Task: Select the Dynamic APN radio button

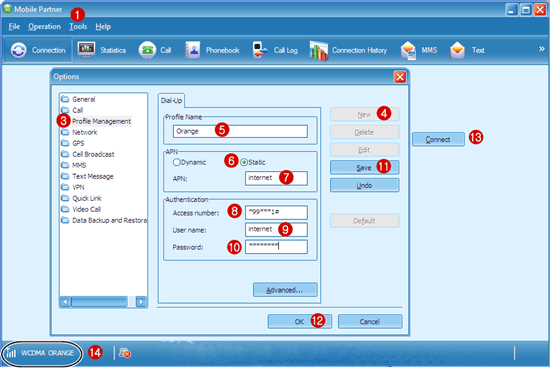Action: click(x=176, y=162)
